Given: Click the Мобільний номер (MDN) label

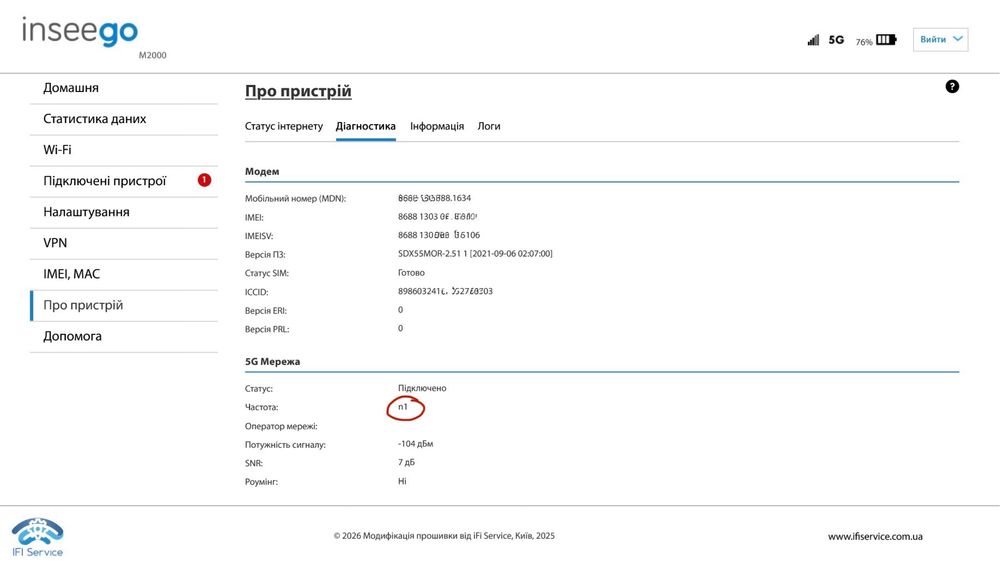Looking at the screenshot, I should [x=295, y=198].
